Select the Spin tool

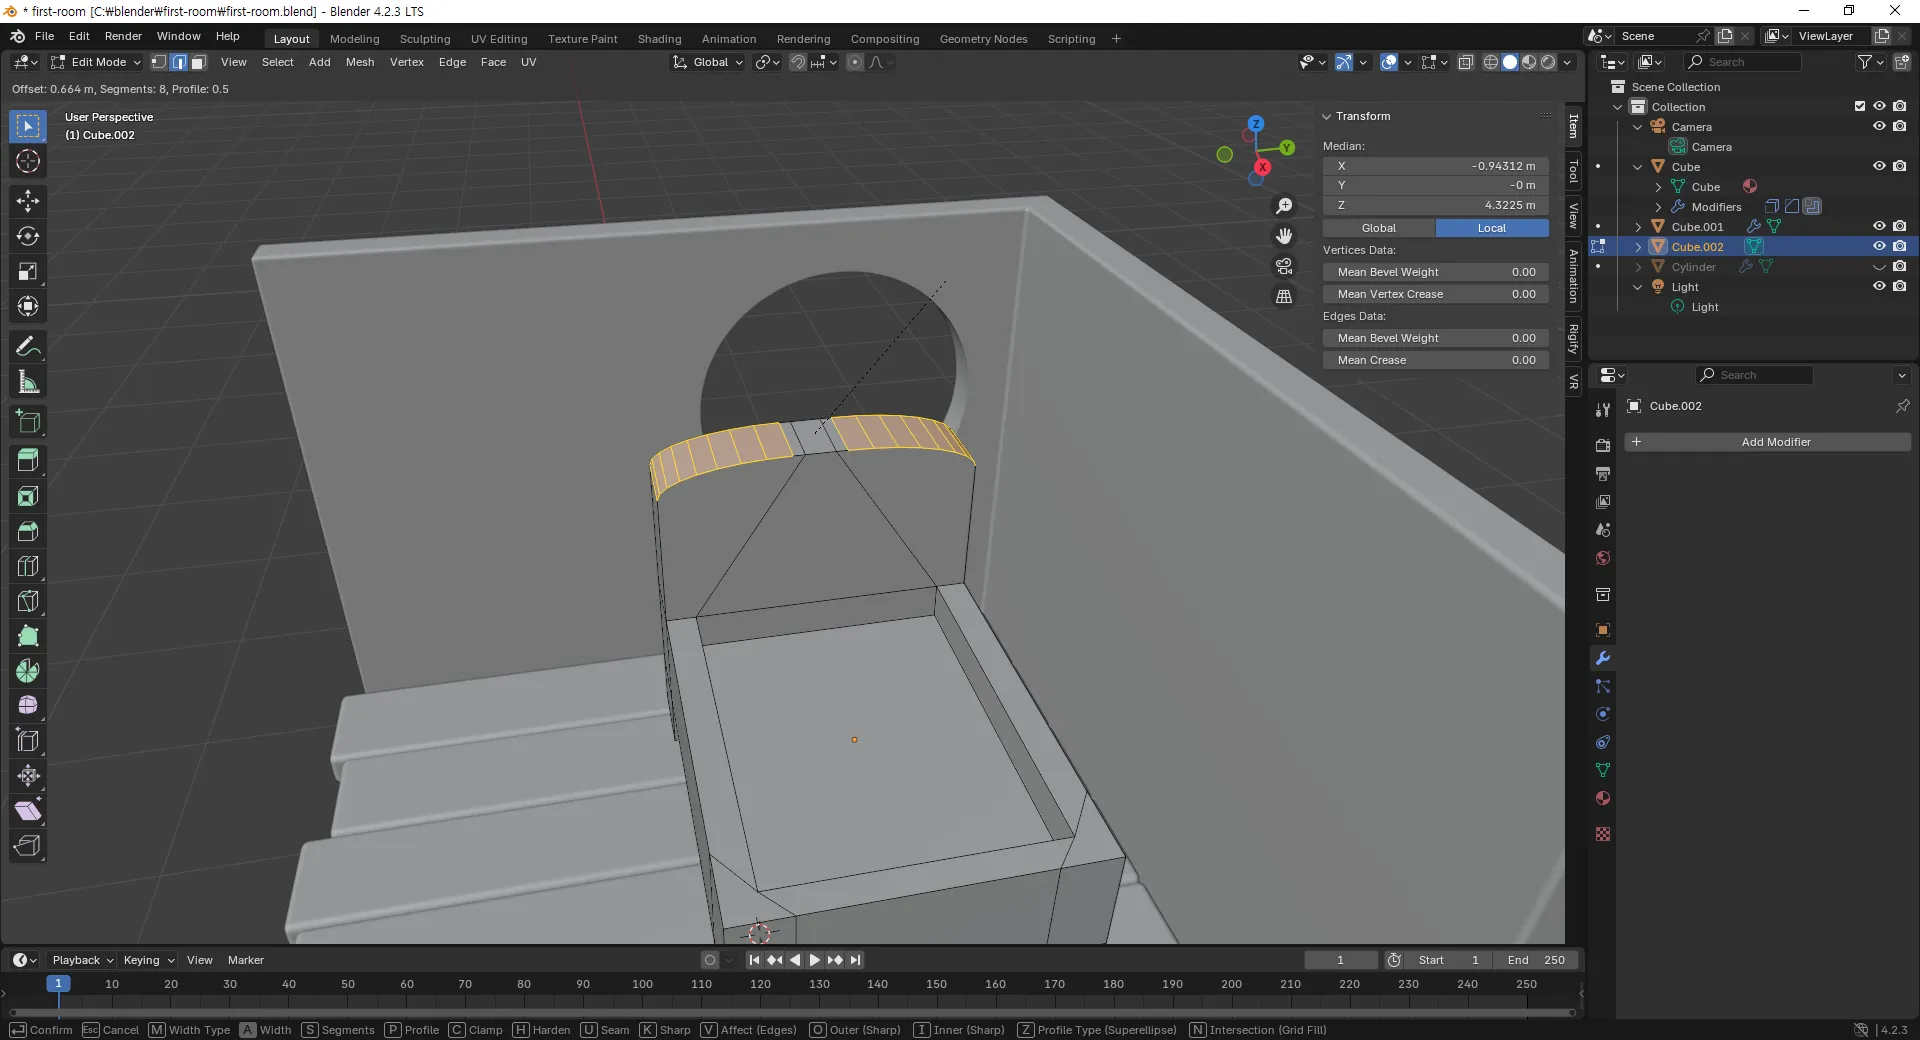click(28, 671)
